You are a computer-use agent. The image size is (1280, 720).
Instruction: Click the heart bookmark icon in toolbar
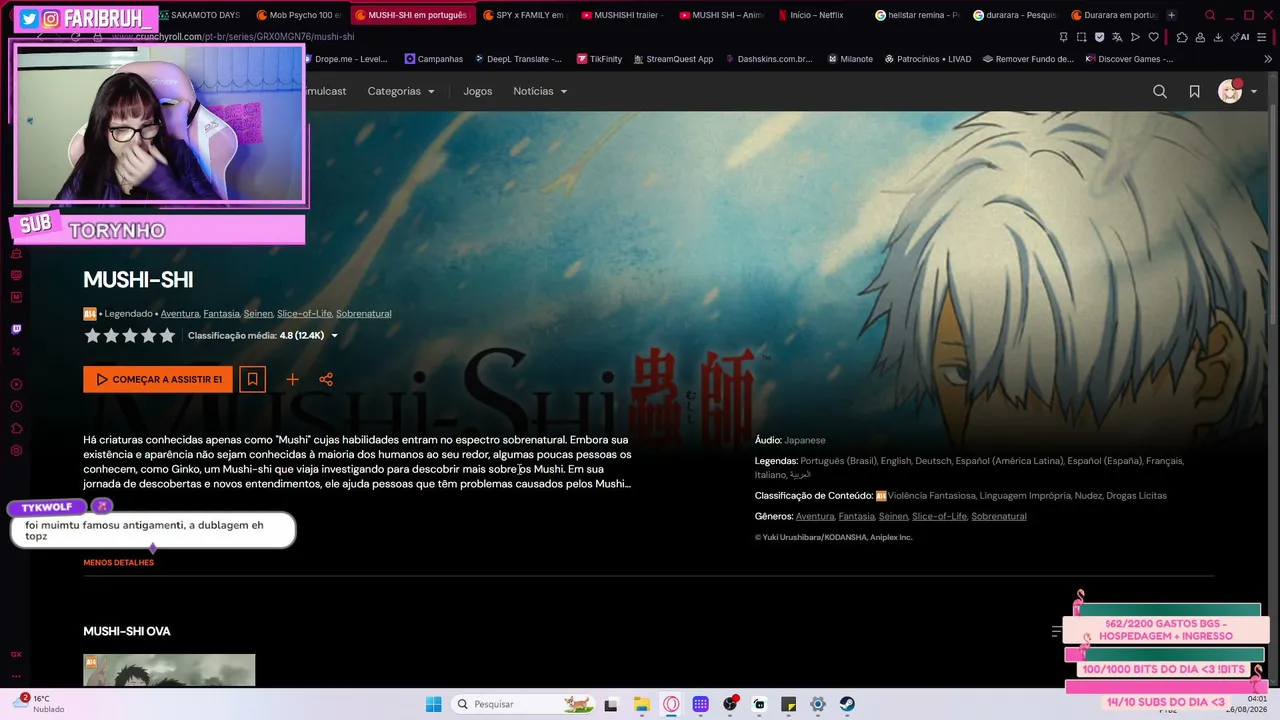[x=1153, y=37]
